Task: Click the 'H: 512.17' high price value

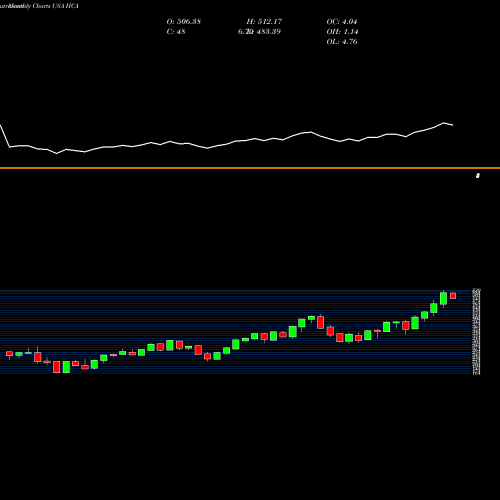Action: (264, 22)
